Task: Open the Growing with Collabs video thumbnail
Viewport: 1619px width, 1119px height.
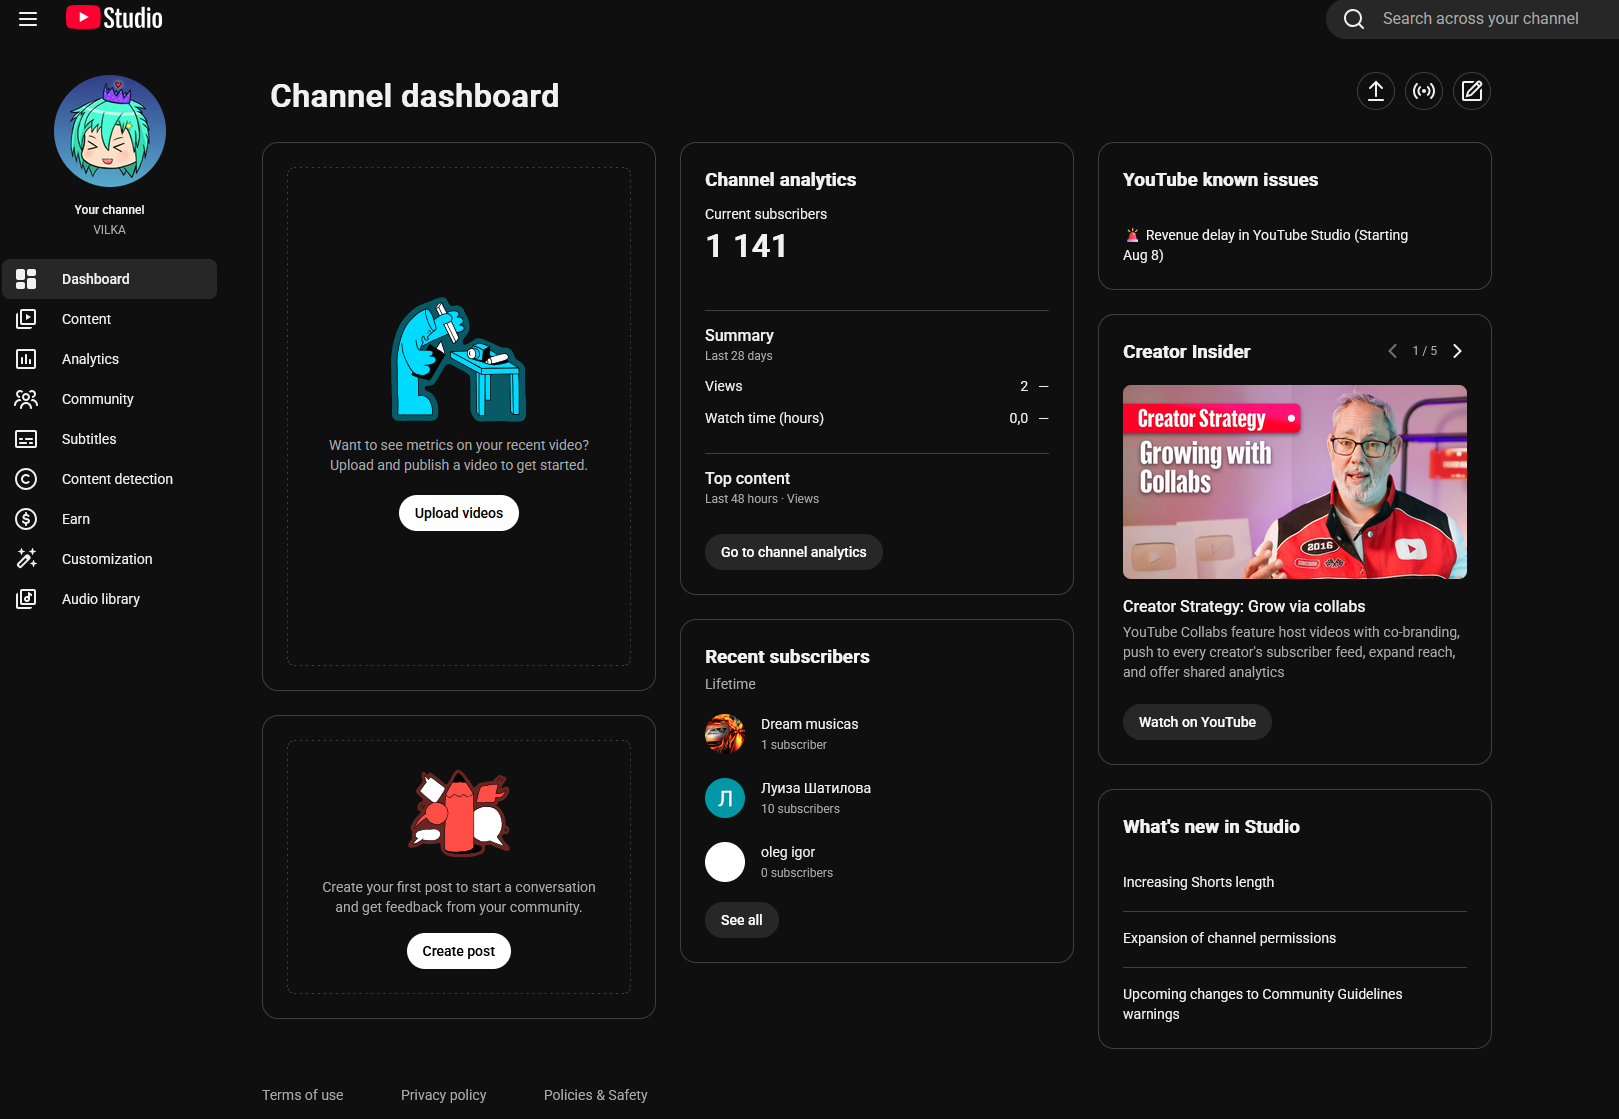Action: pyautogui.click(x=1295, y=482)
